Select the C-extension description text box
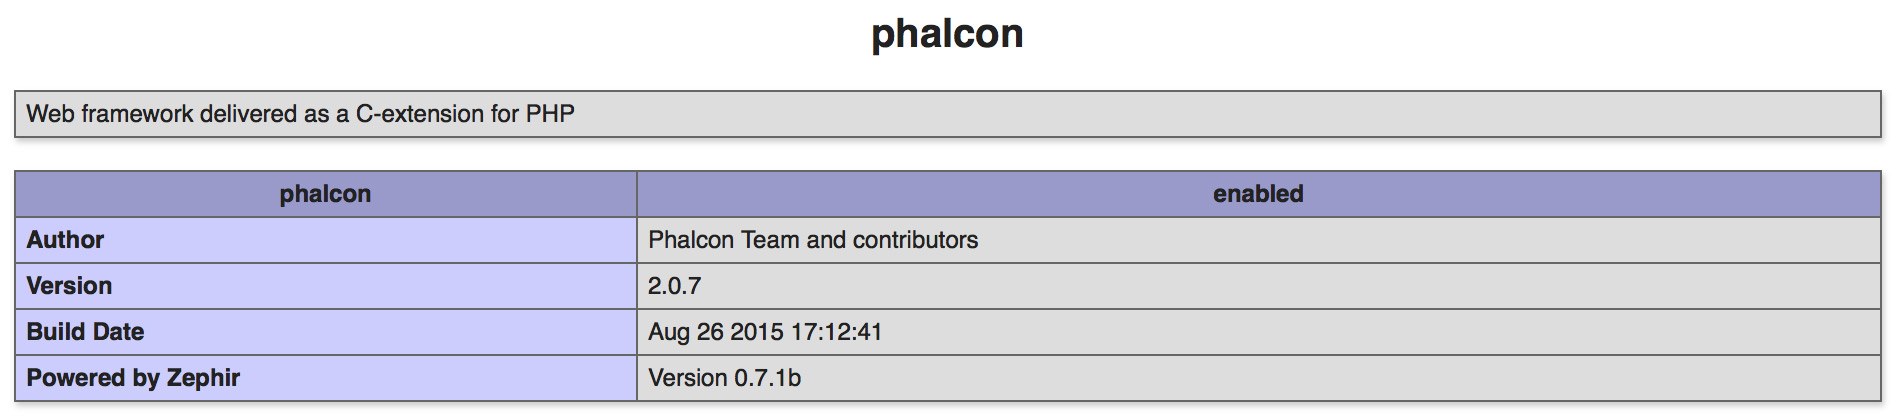Viewport: 1900px width, 420px height. click(x=947, y=114)
